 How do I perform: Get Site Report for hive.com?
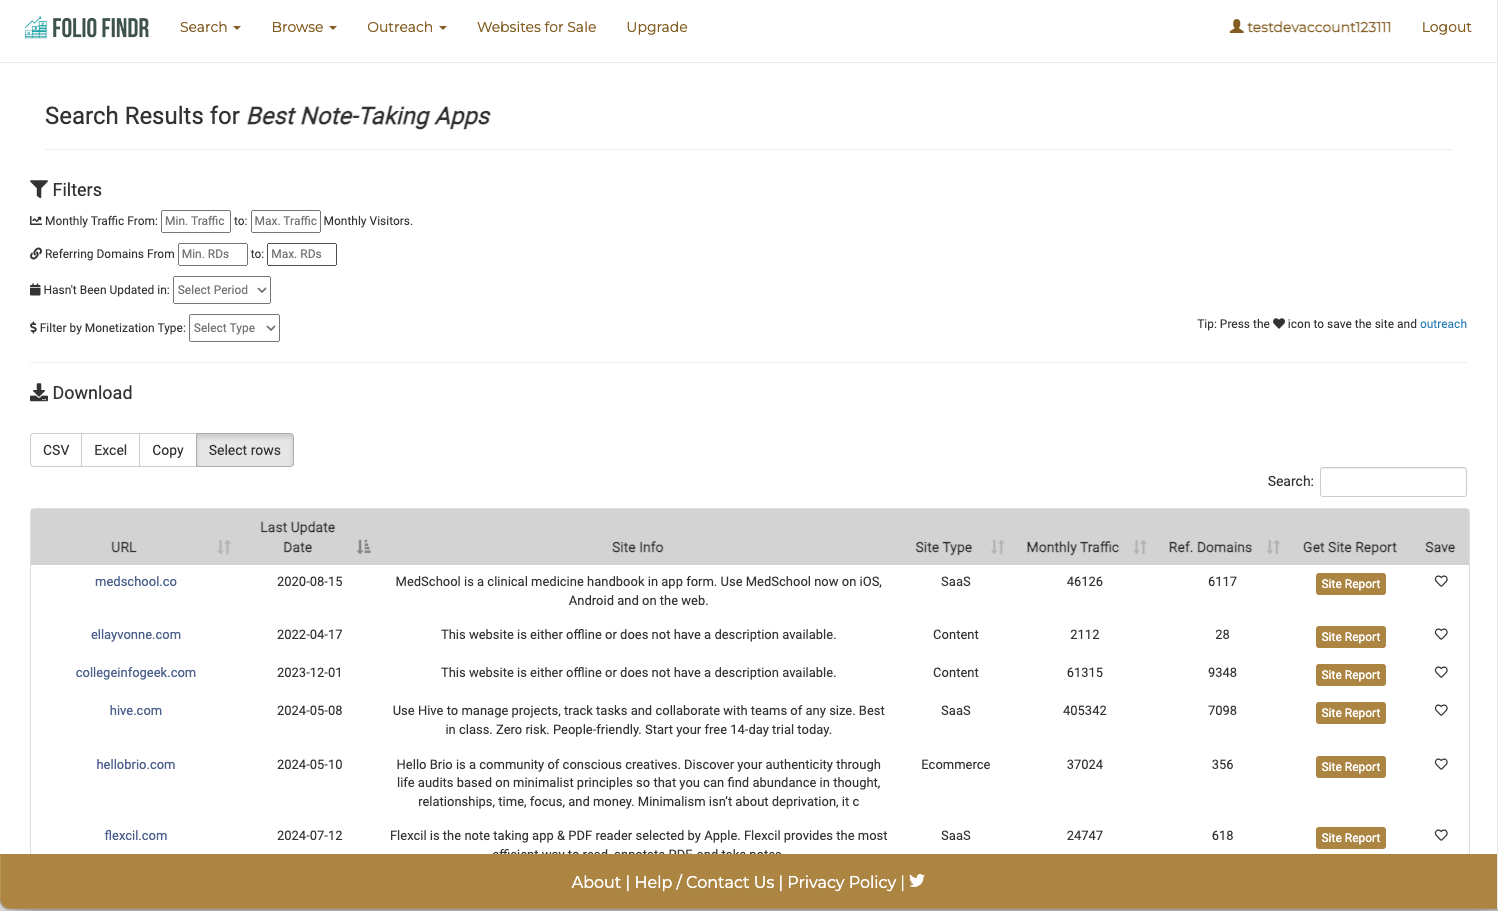click(1350, 713)
